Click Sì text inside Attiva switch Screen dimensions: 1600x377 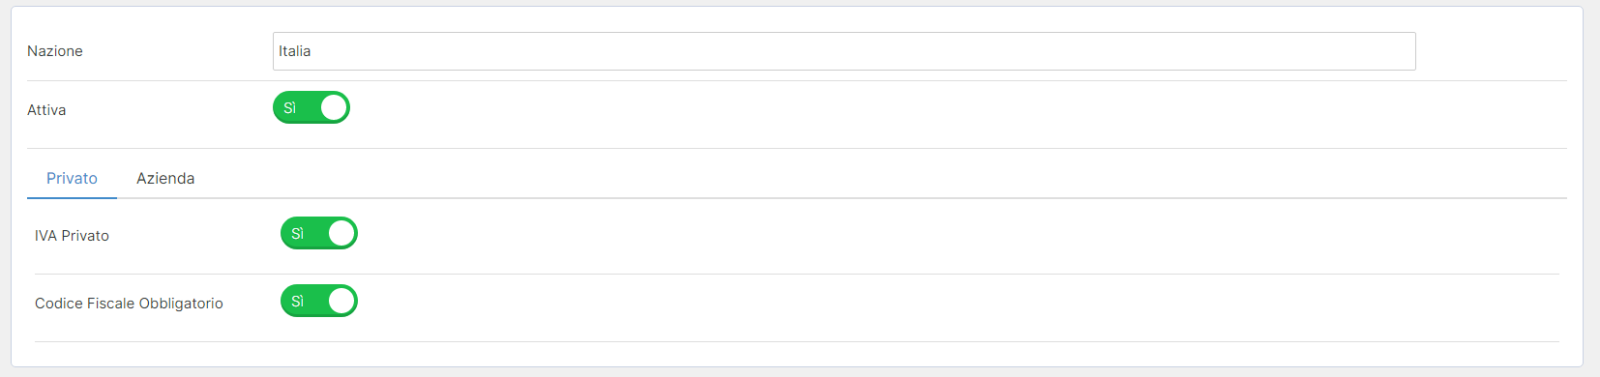point(290,108)
